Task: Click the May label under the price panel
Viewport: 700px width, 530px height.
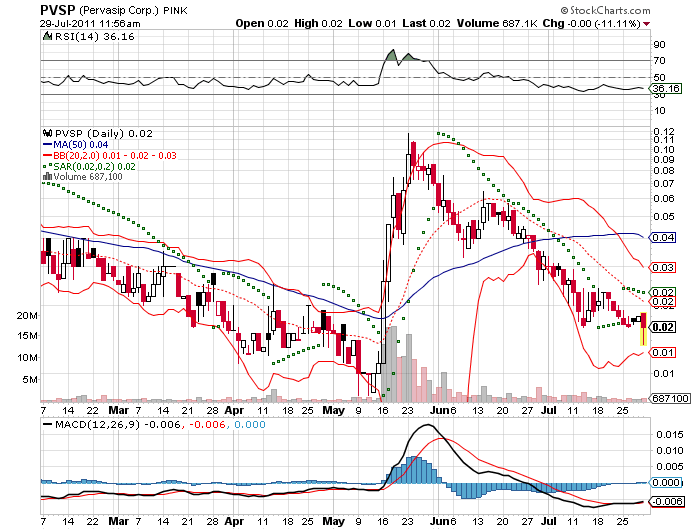Action: click(333, 410)
